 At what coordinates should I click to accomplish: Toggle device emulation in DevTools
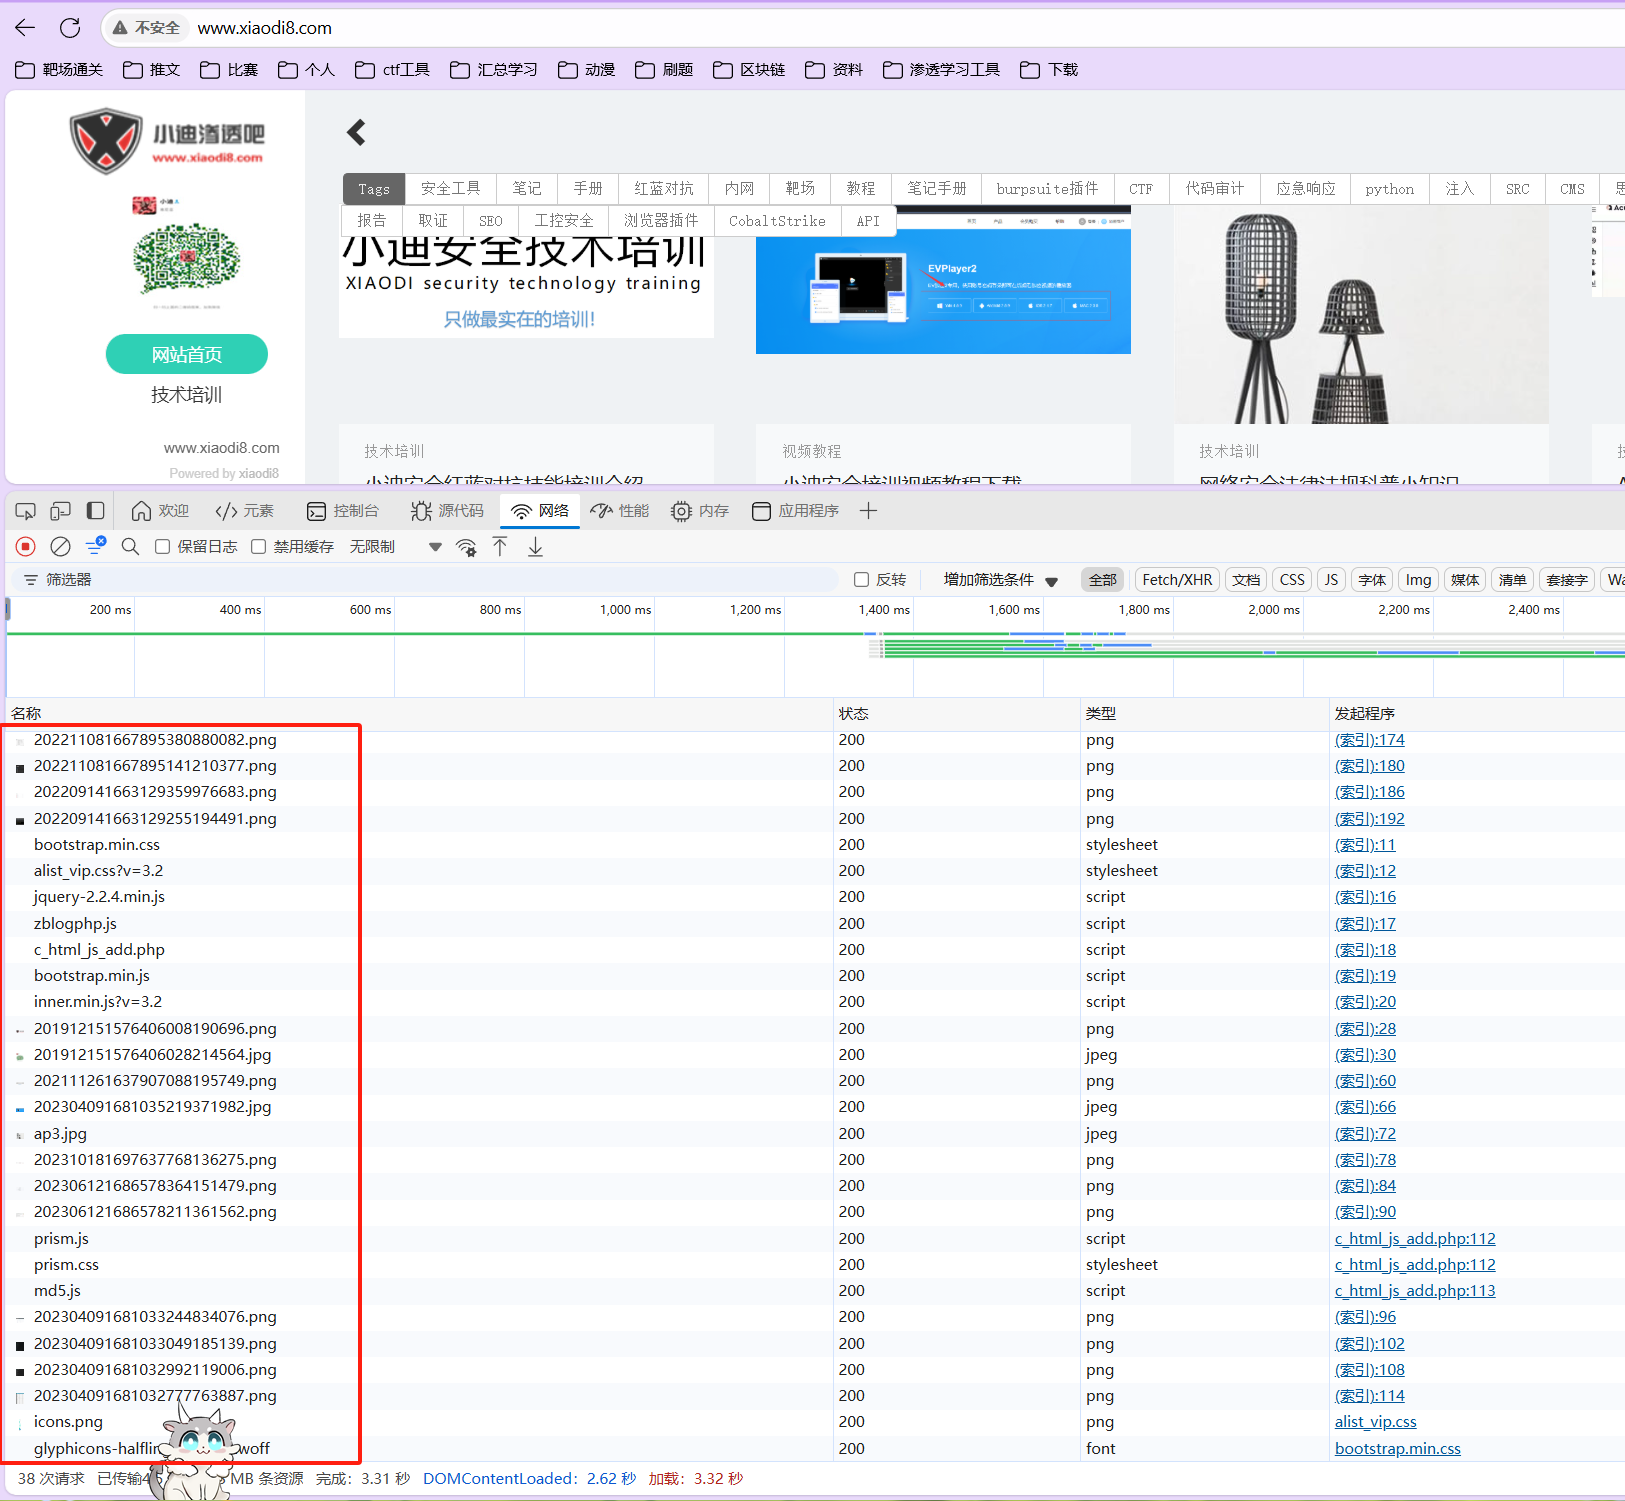tap(61, 511)
